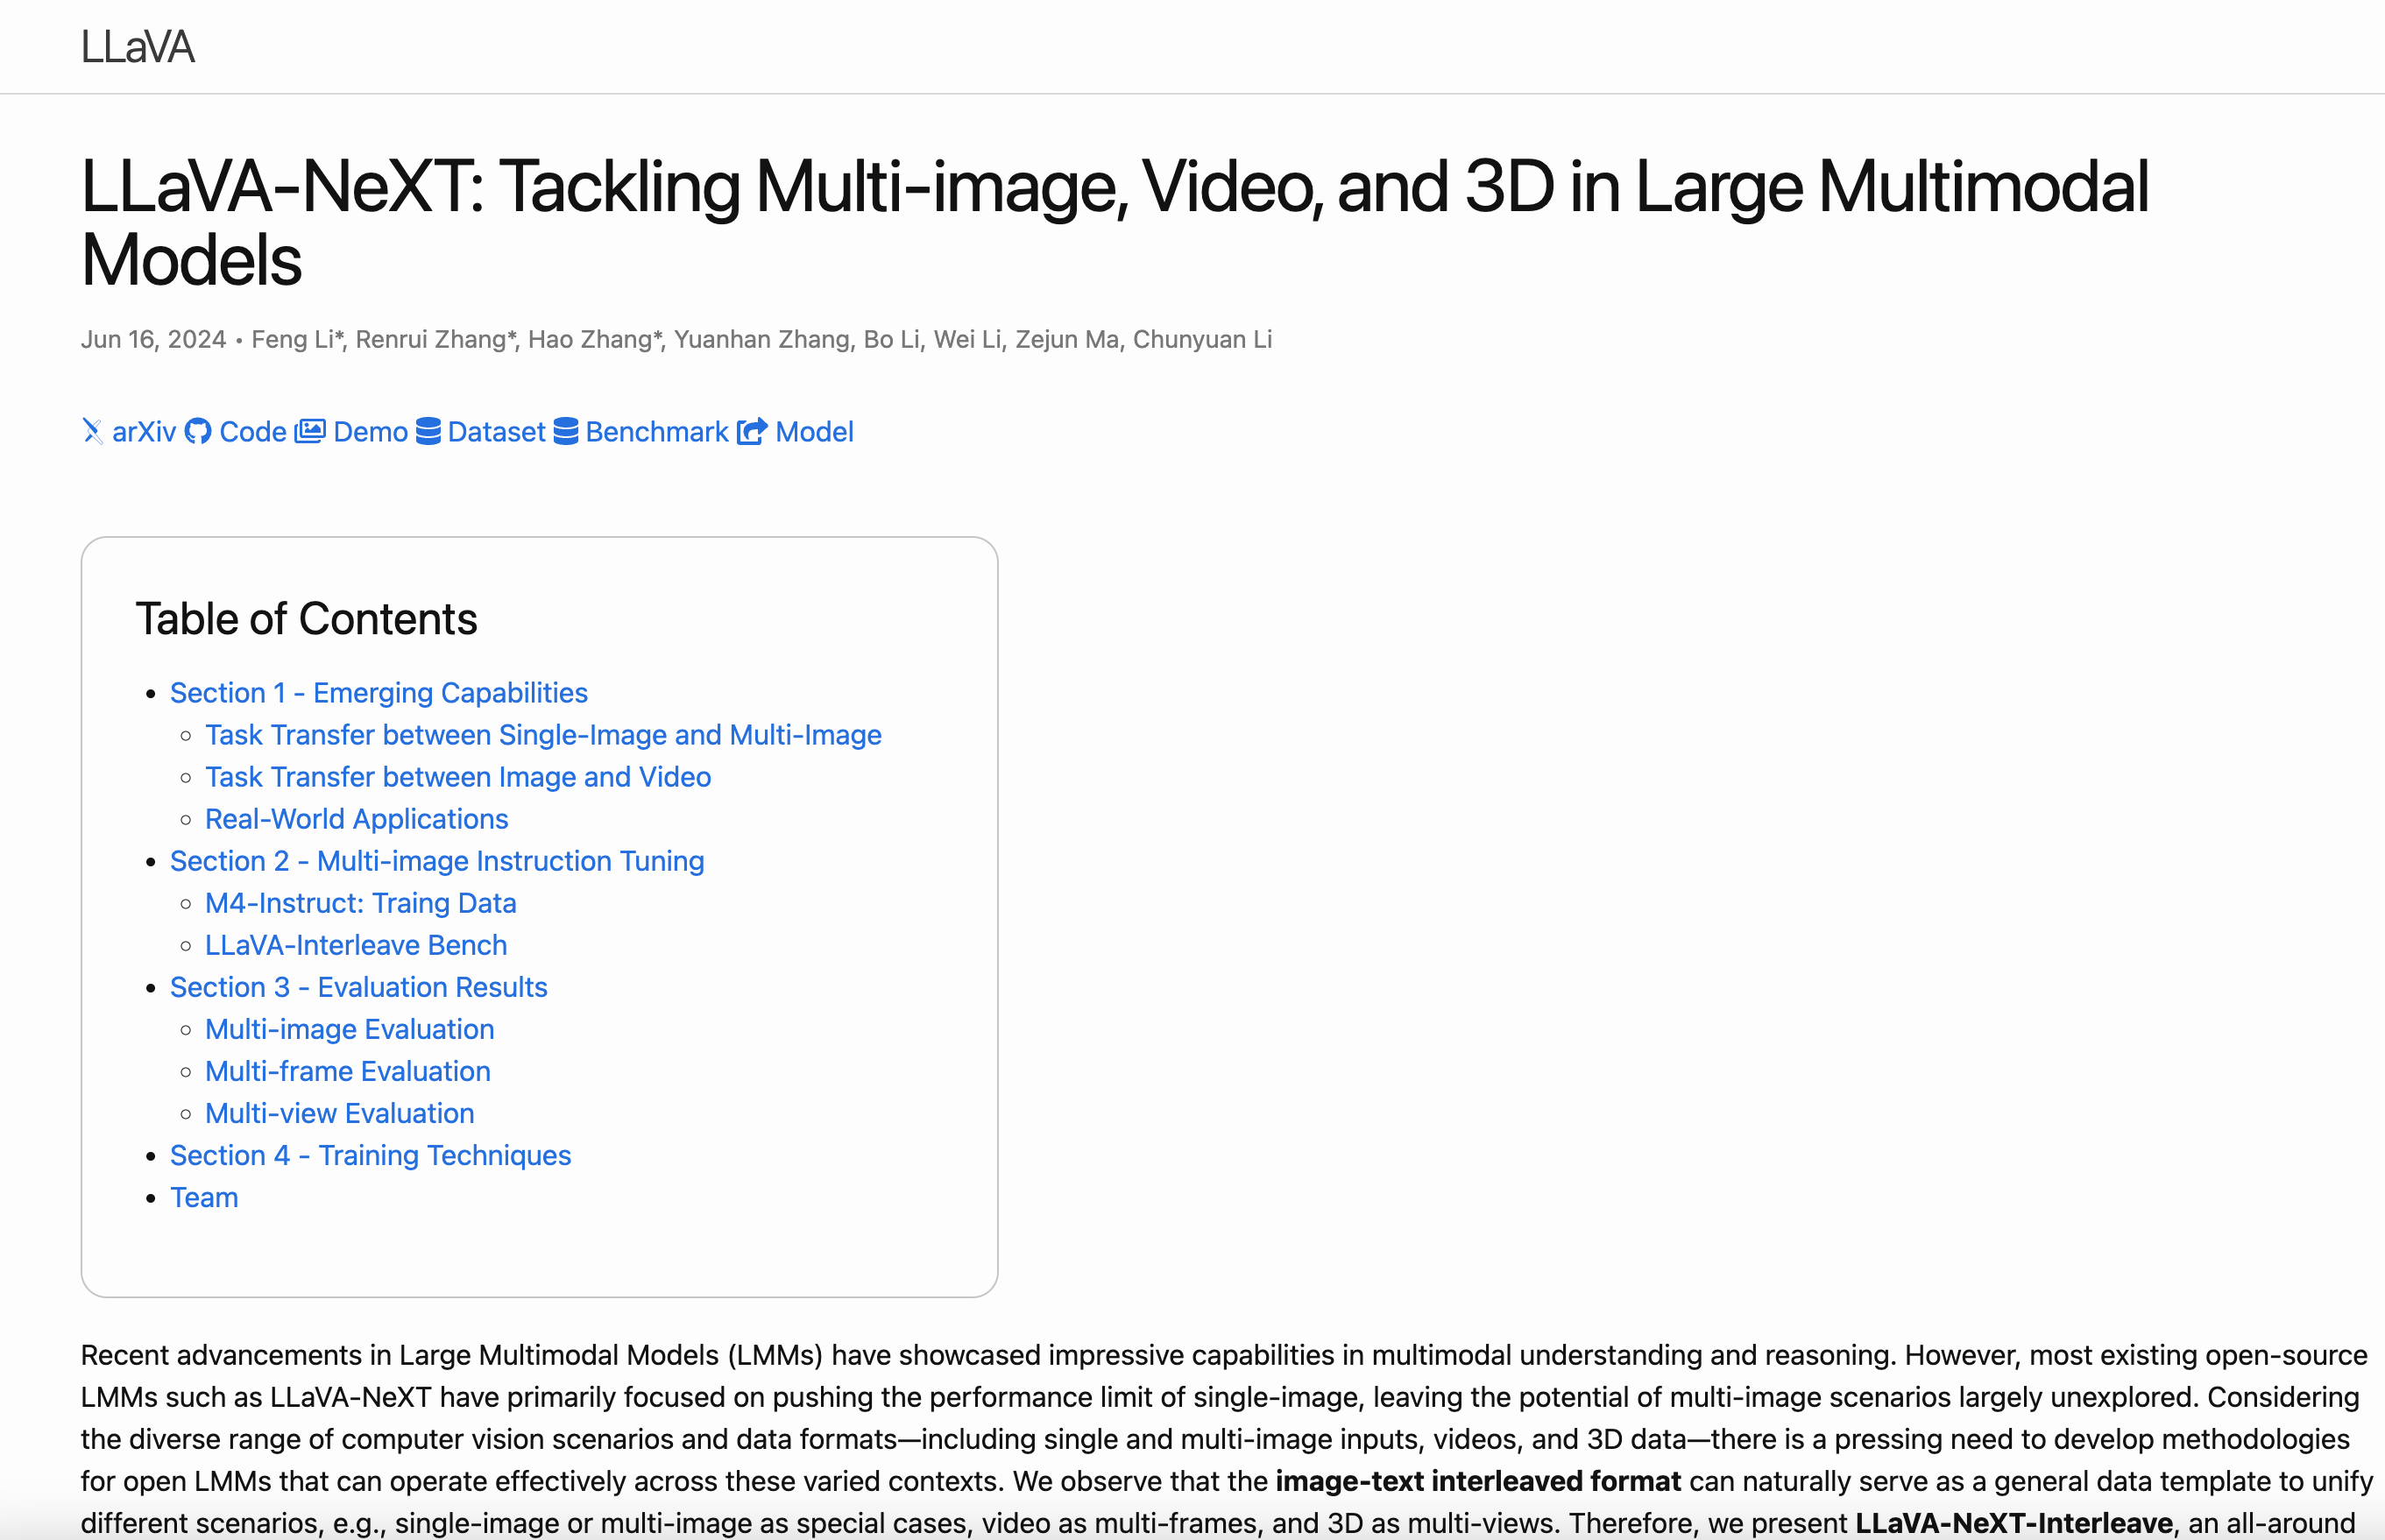
Task: Open the Model link
Action: (814, 431)
